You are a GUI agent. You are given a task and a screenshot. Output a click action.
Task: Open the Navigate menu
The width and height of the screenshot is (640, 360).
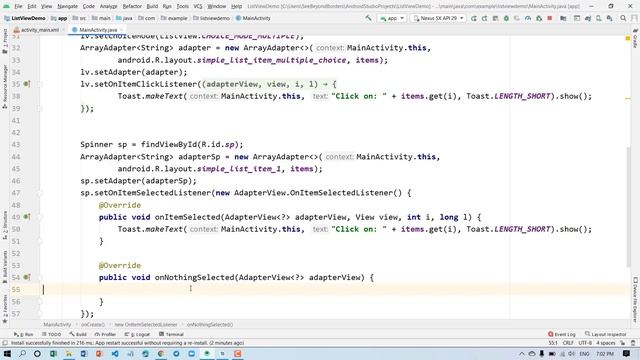(x=67, y=6)
